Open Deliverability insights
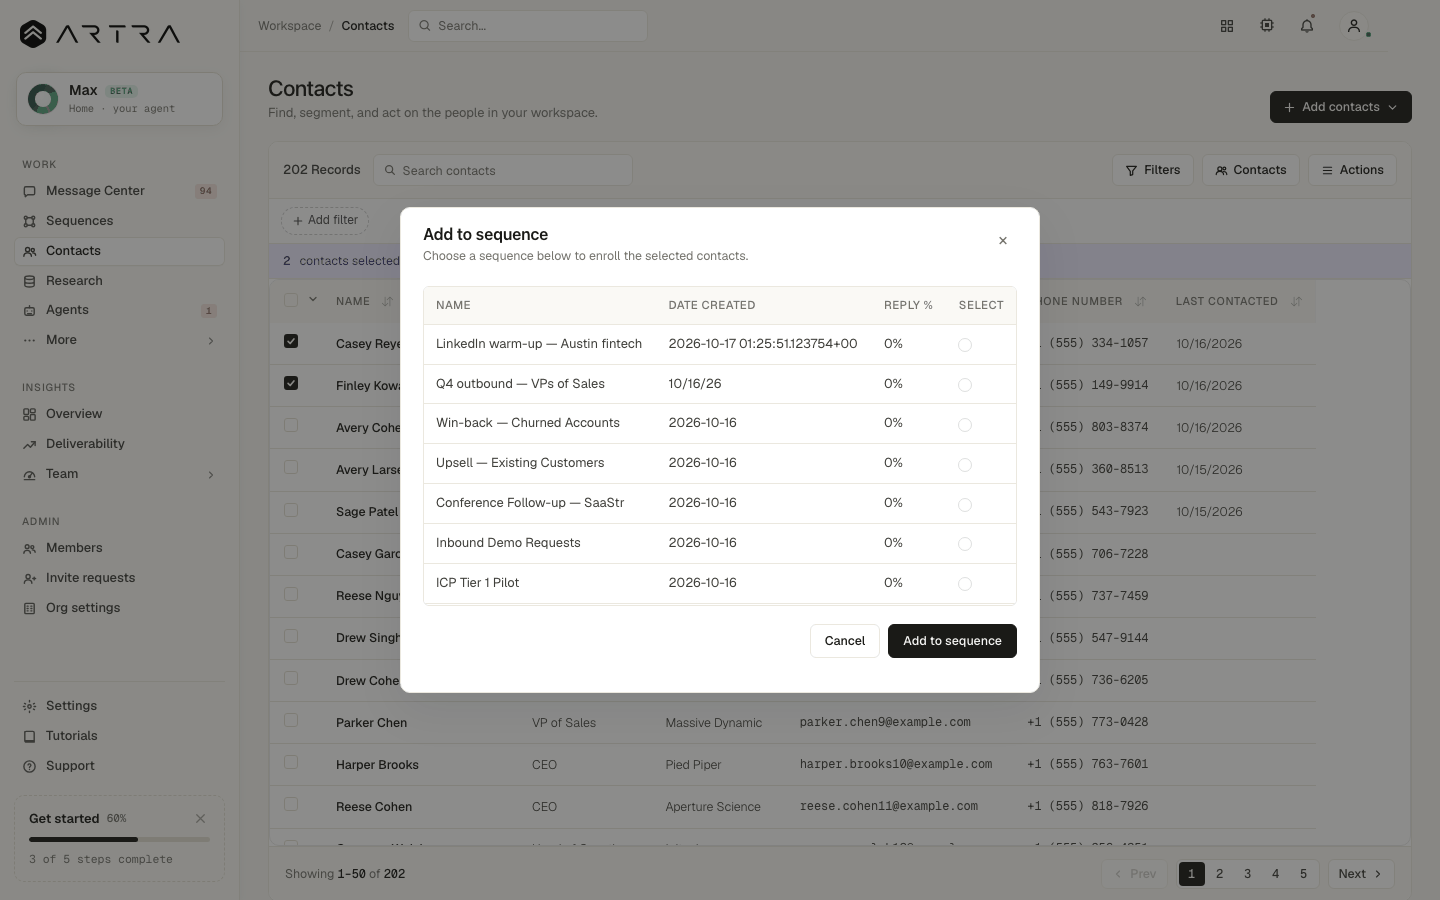1440x900 pixels. (x=120, y=444)
